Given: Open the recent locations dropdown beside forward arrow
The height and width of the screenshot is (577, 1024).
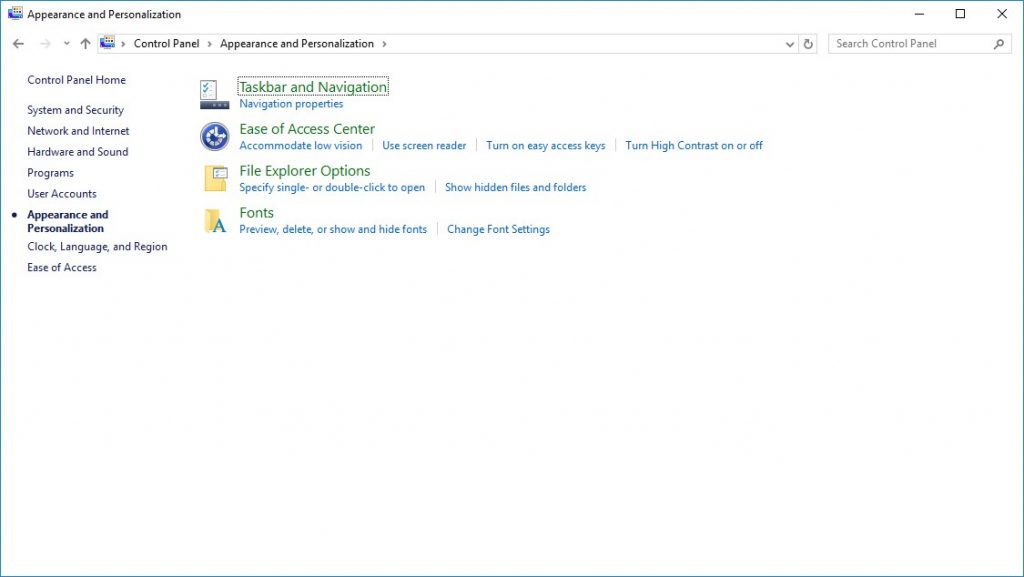Looking at the screenshot, I should (x=66, y=43).
